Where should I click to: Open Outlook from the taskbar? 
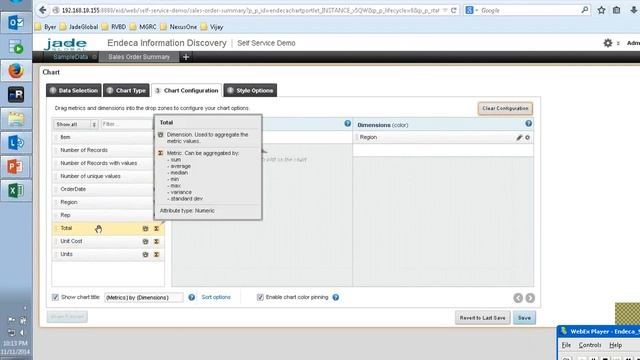16,23
